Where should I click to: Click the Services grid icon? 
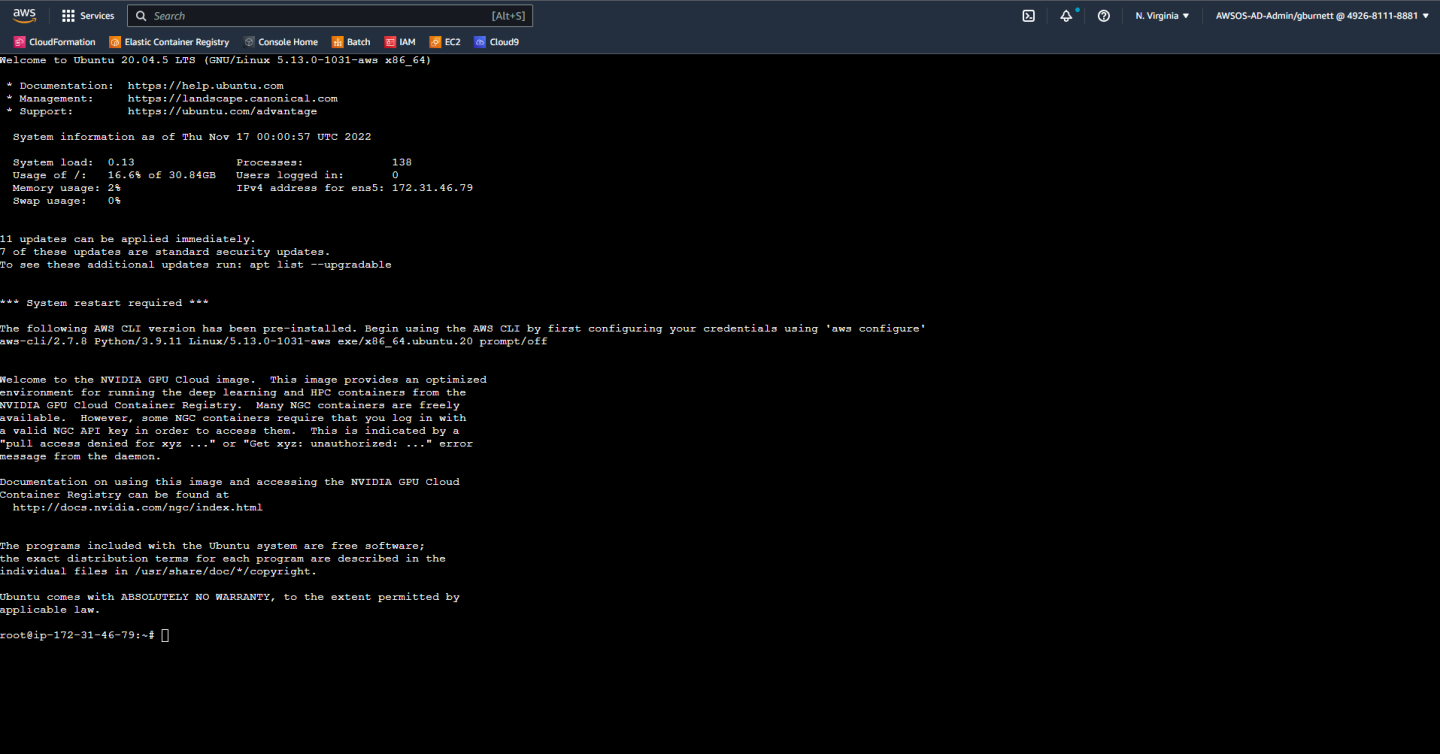click(x=67, y=15)
